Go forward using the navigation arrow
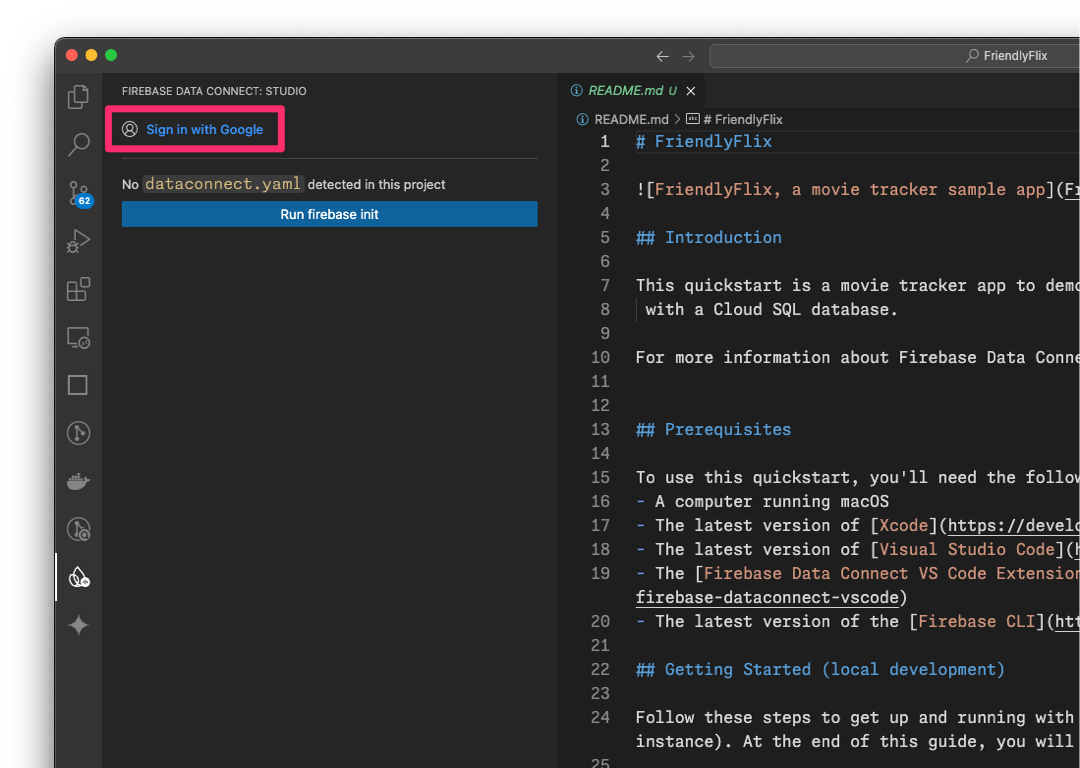 [x=688, y=56]
